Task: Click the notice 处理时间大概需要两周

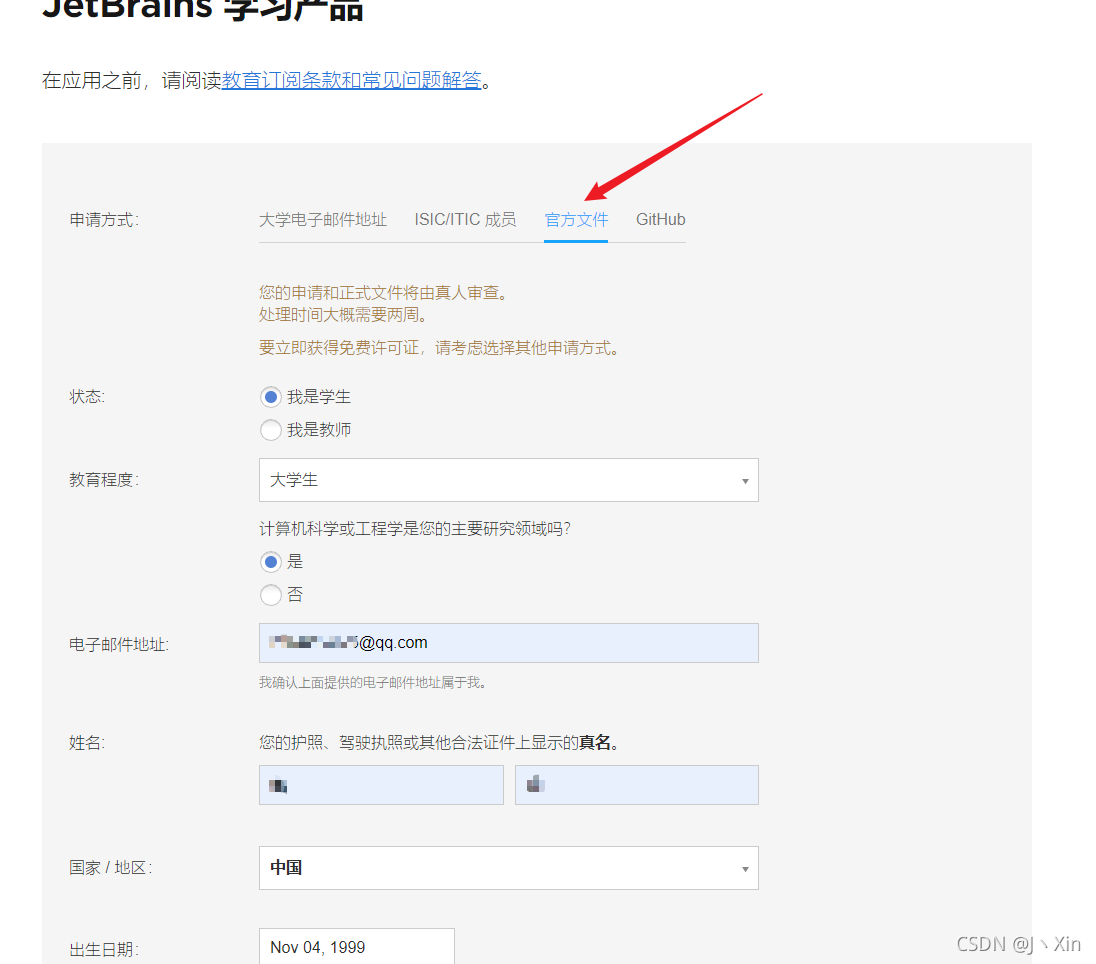Action: click(x=343, y=315)
